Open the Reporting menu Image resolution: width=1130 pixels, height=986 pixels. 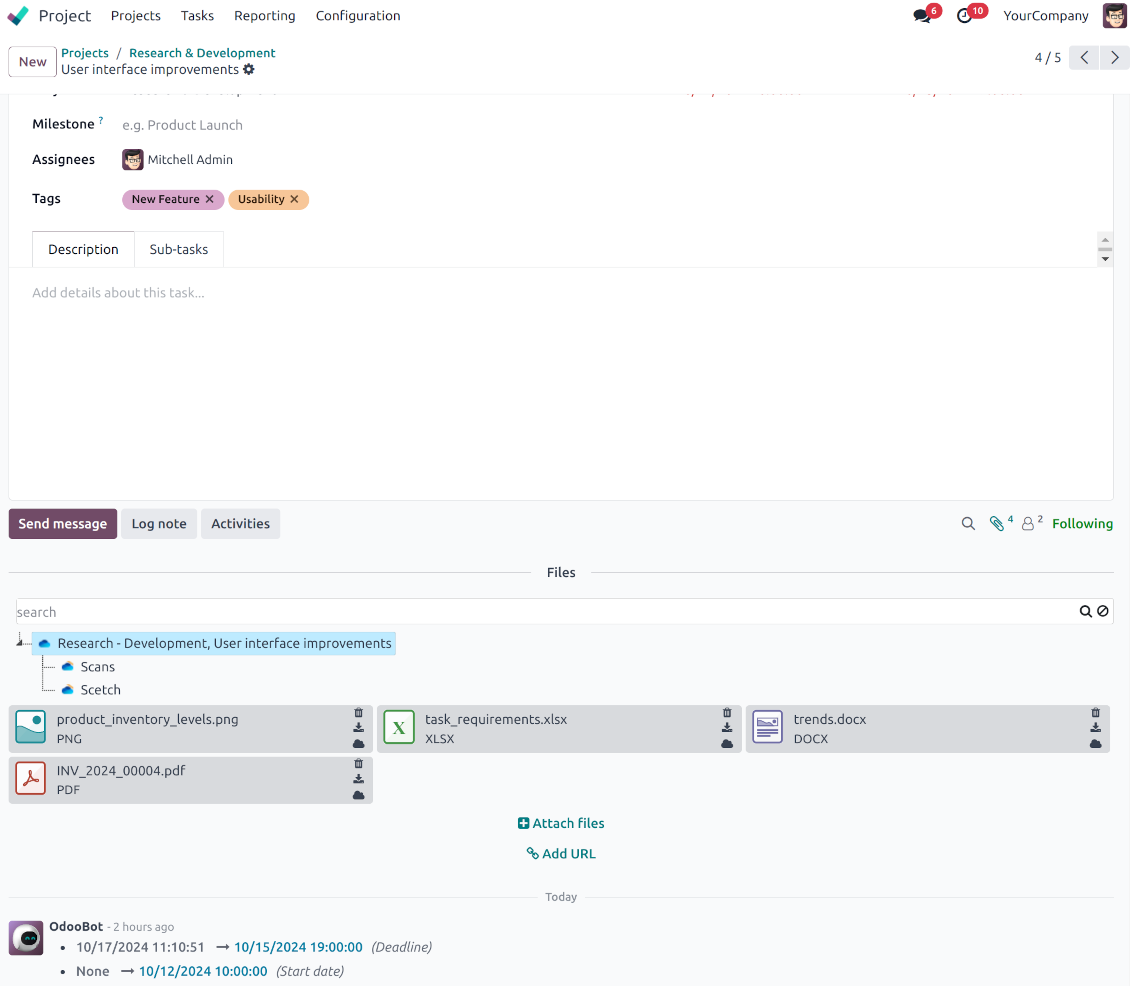tap(264, 16)
